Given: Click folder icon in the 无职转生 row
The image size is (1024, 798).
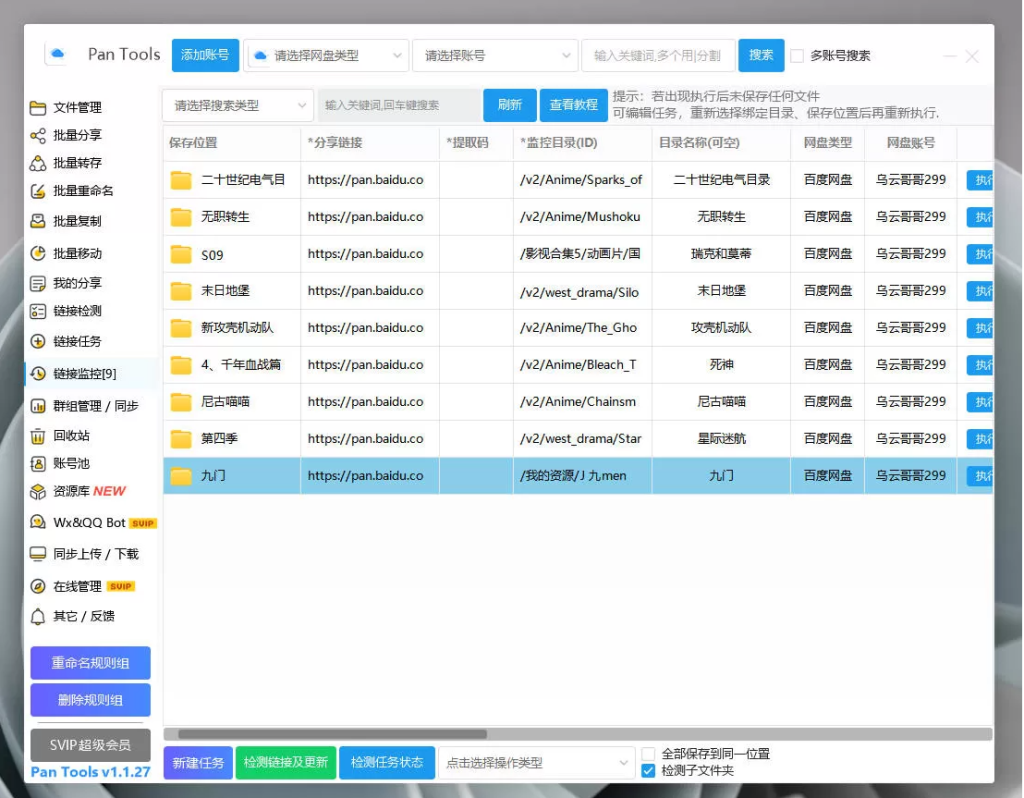Looking at the screenshot, I should [181, 217].
